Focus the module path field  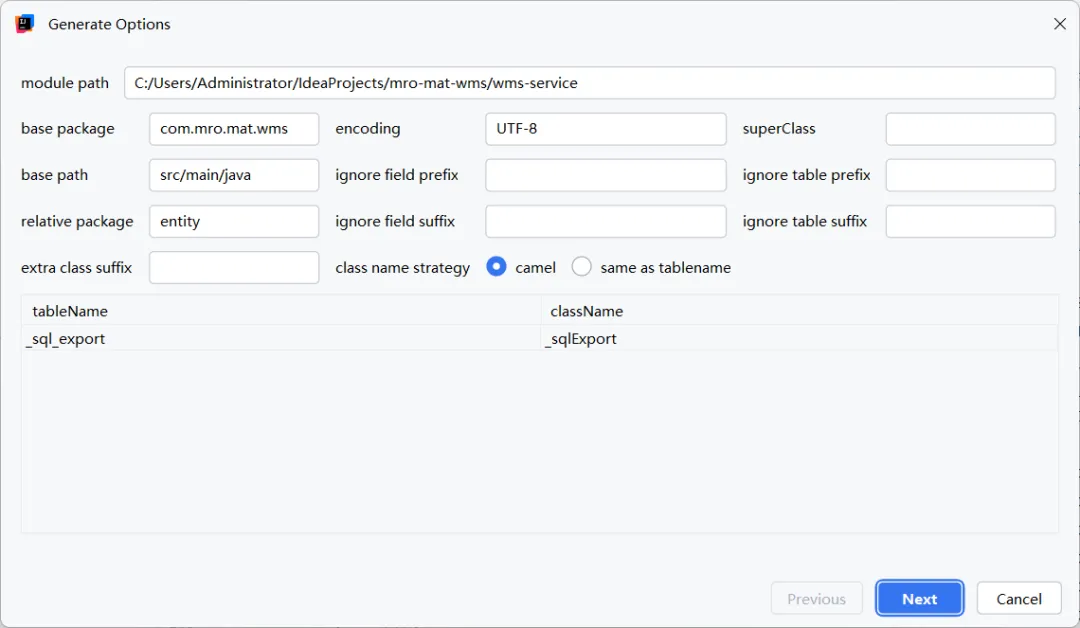[590, 83]
